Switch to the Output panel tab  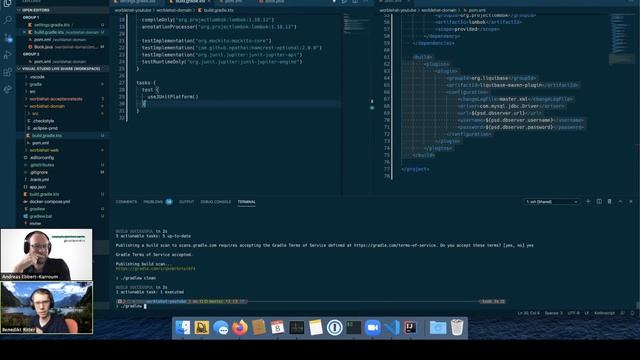coord(186,202)
